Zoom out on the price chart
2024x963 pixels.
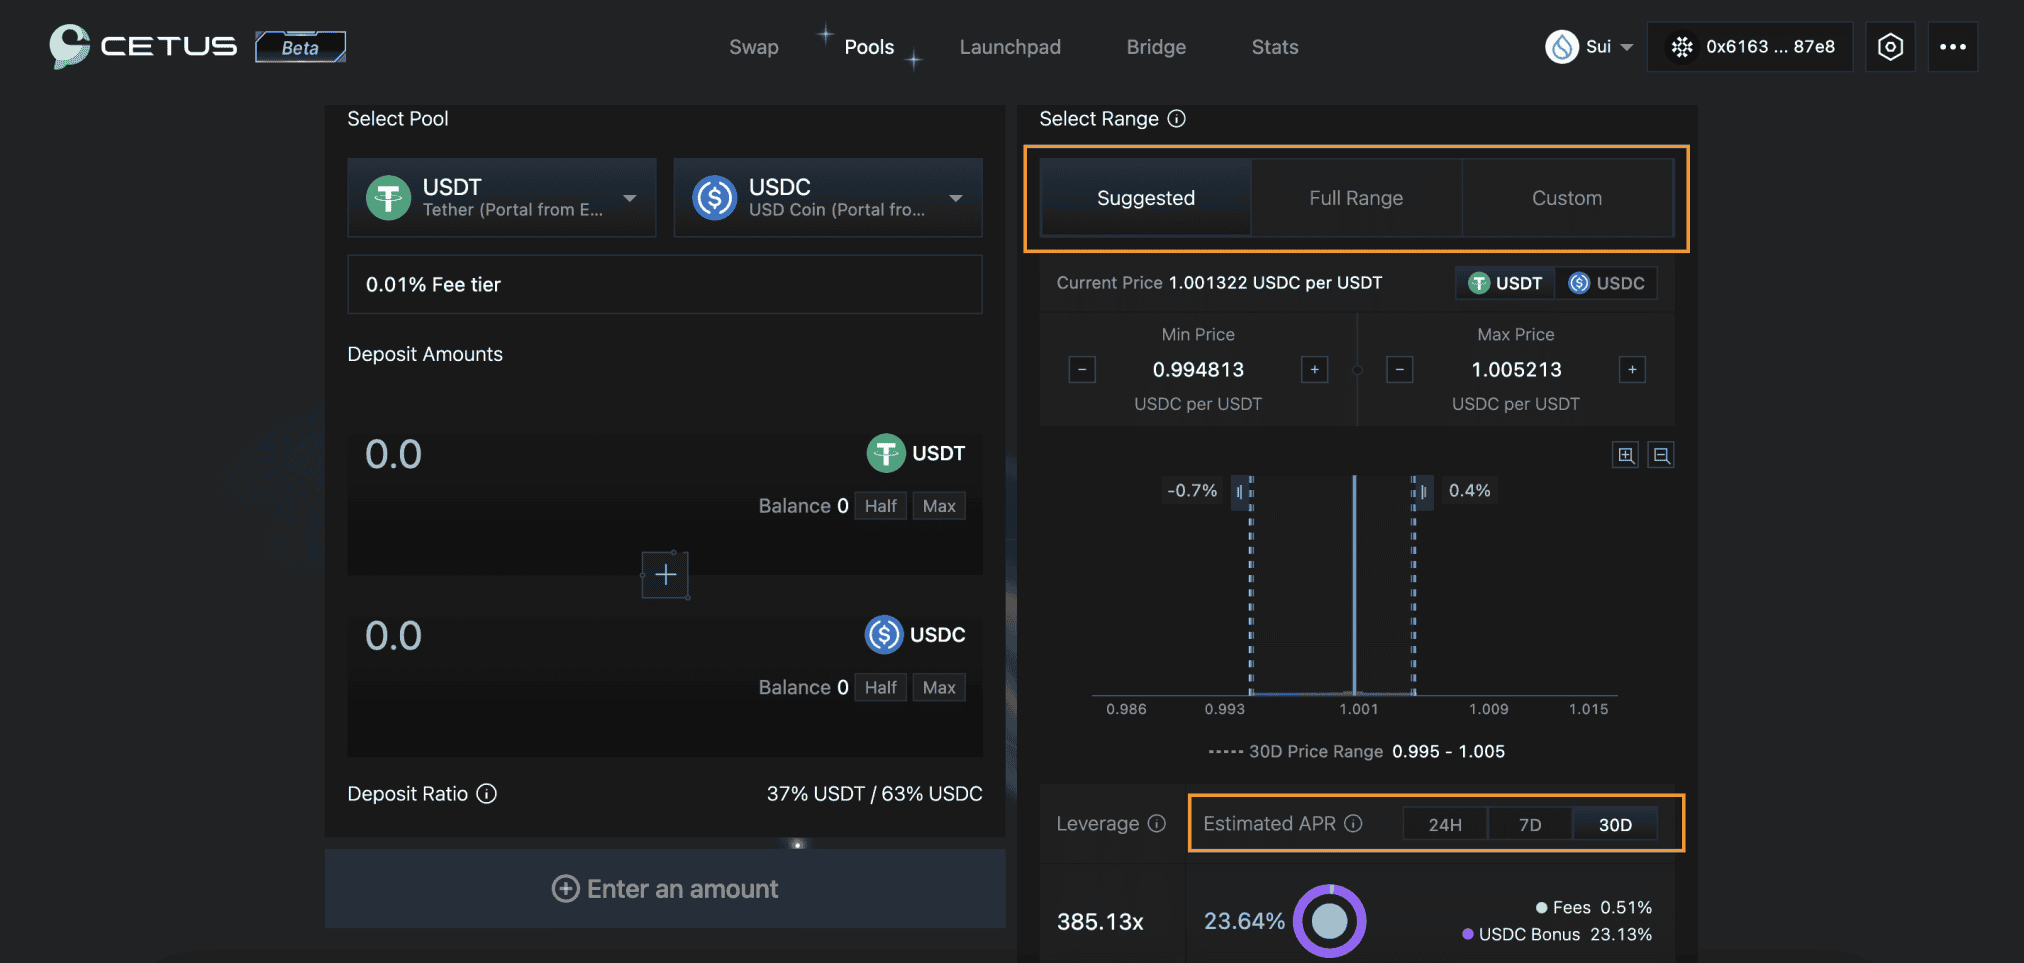[x=1661, y=455]
